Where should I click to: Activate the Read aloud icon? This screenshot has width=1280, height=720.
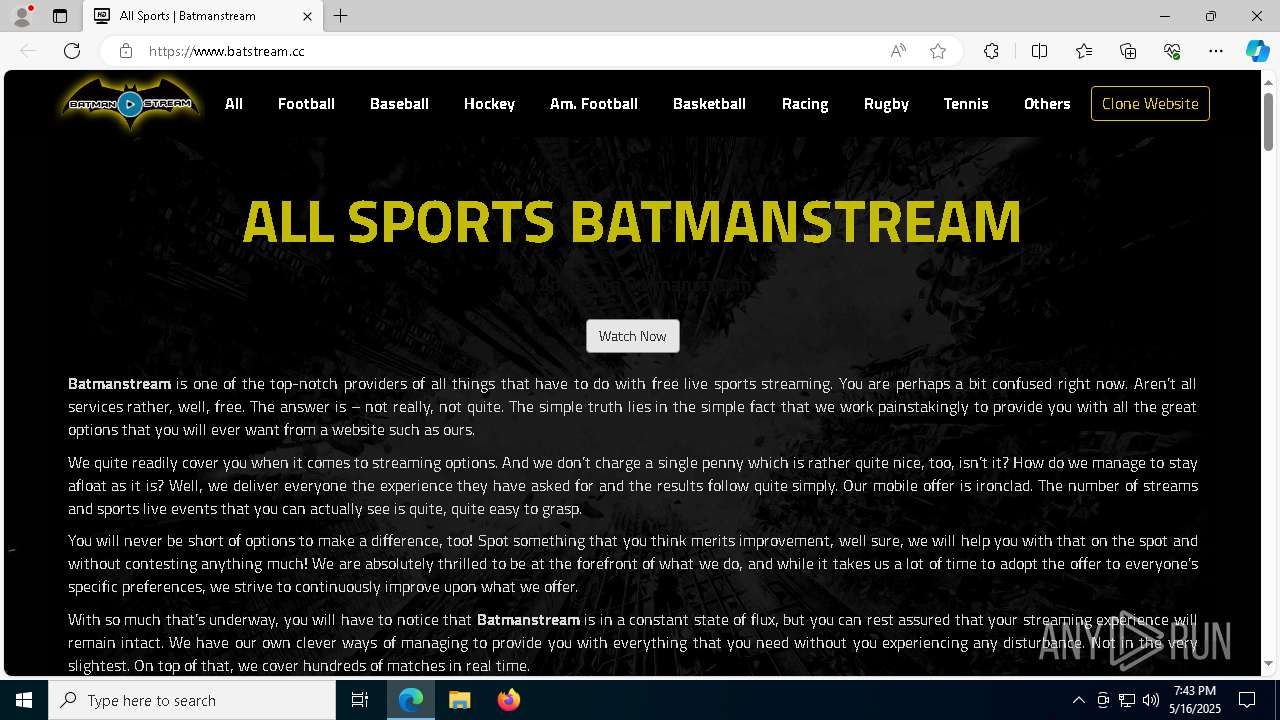[x=898, y=51]
